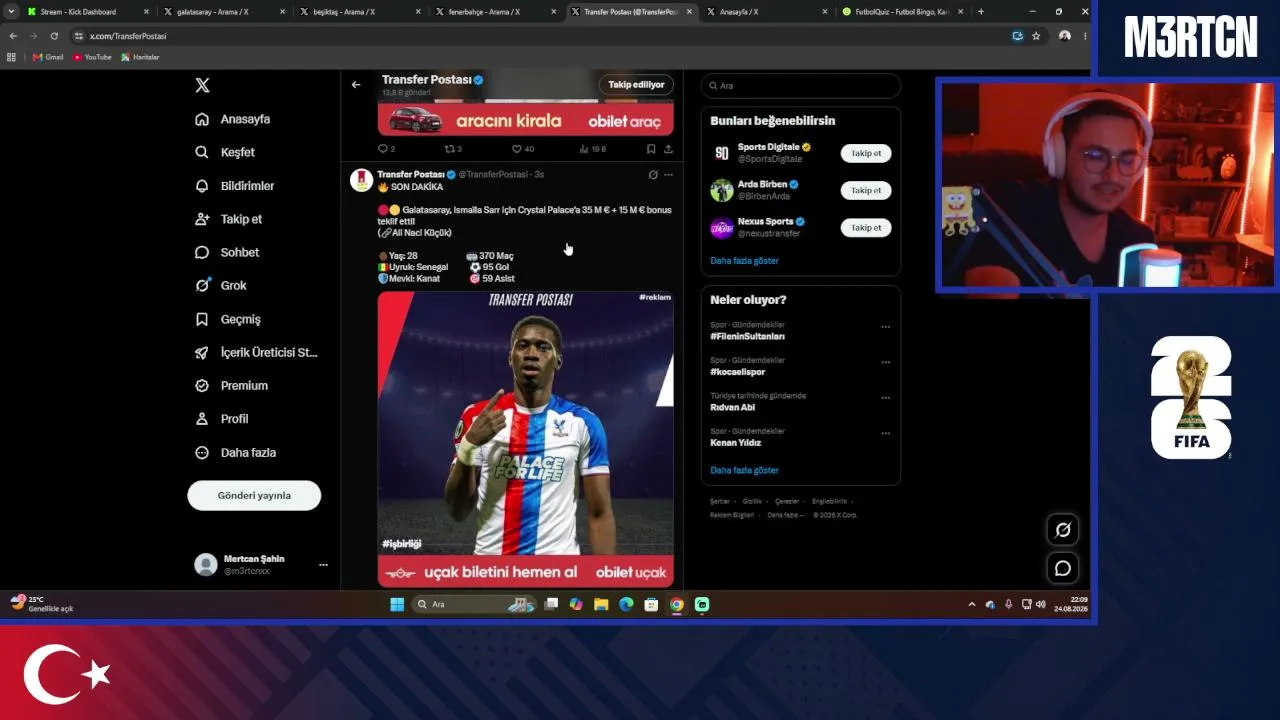Image resolution: width=1280 pixels, height=720 pixels.
Task: Open options for the Kenan Yıldız trend
Action: [x=885, y=433]
